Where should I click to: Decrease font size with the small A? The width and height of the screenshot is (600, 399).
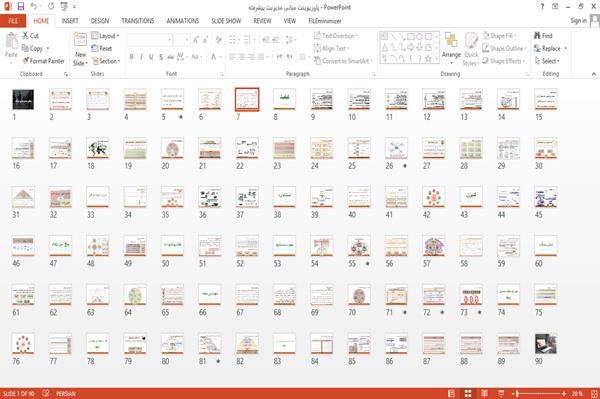click(x=205, y=40)
